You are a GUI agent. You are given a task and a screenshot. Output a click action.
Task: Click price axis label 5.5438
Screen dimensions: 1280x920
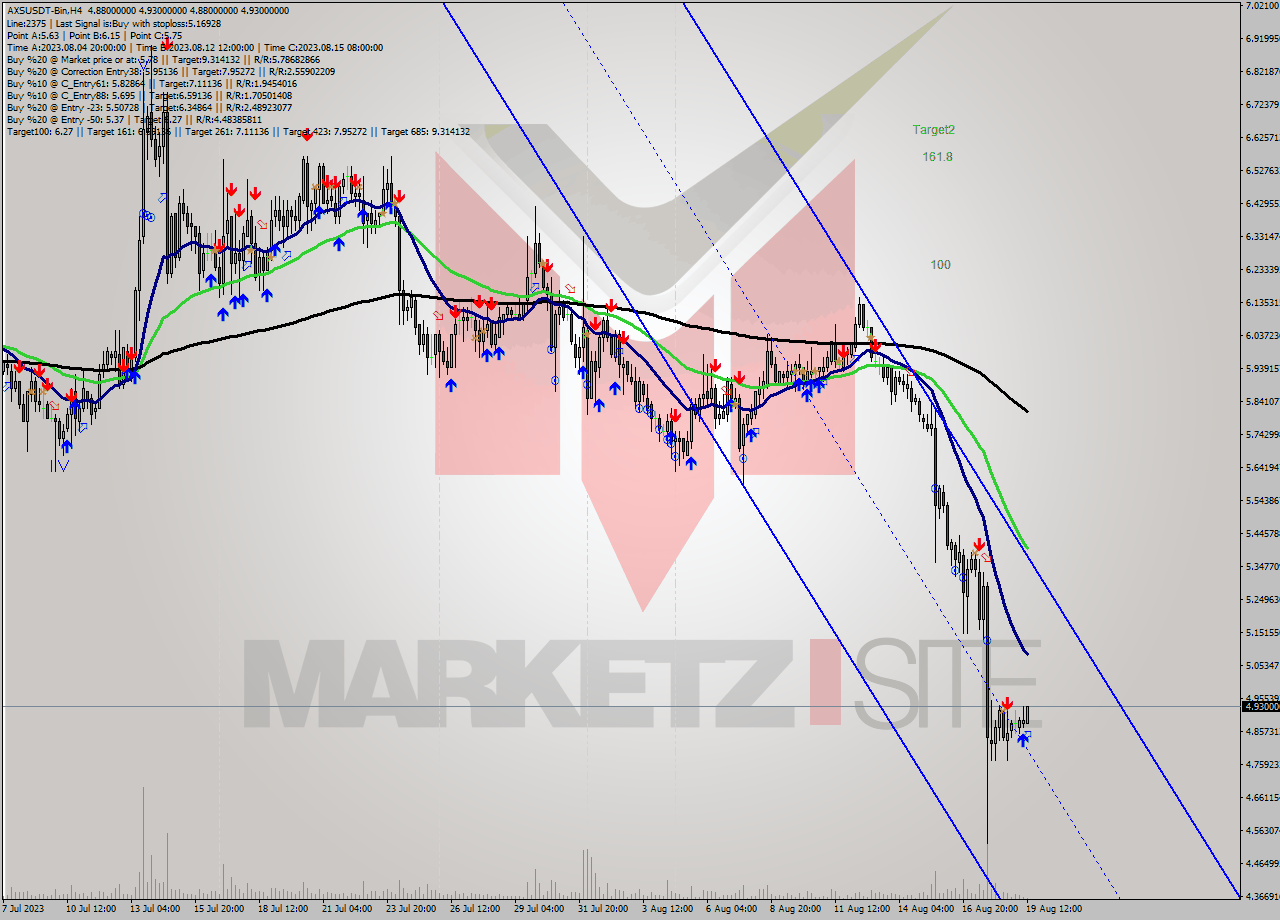[x=1262, y=500]
